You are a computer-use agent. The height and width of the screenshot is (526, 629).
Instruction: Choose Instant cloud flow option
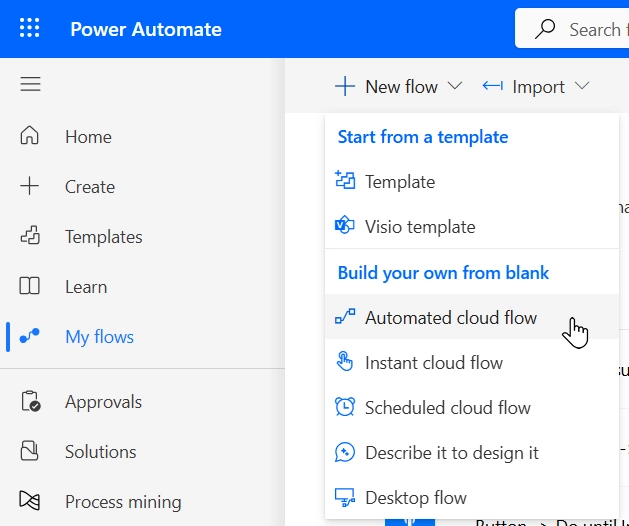(x=433, y=363)
